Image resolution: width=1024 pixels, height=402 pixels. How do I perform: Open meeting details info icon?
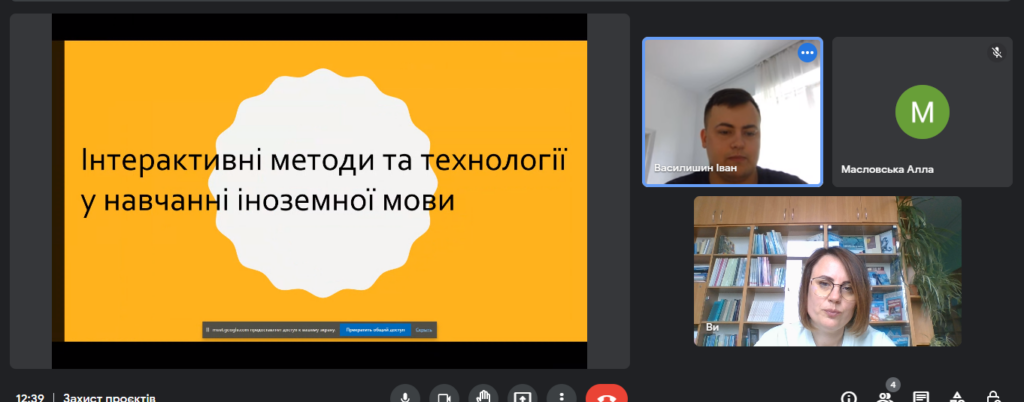coord(849,397)
